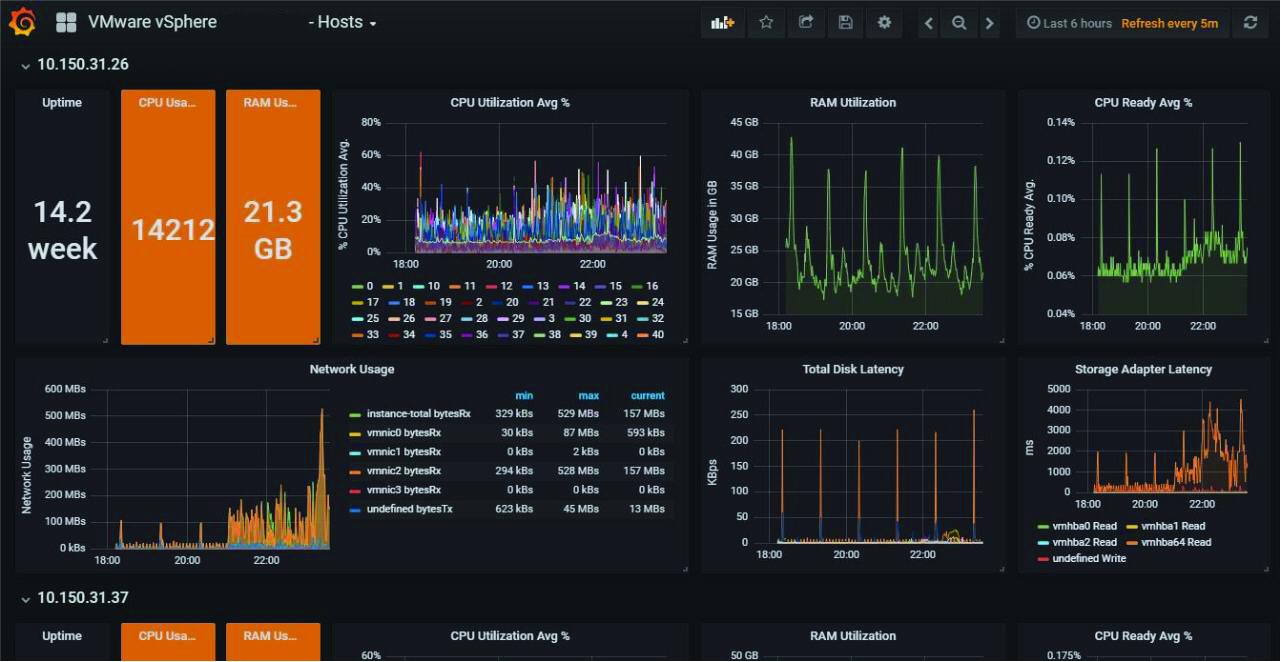
Task: Refresh the dashboard now
Action: (1250, 23)
